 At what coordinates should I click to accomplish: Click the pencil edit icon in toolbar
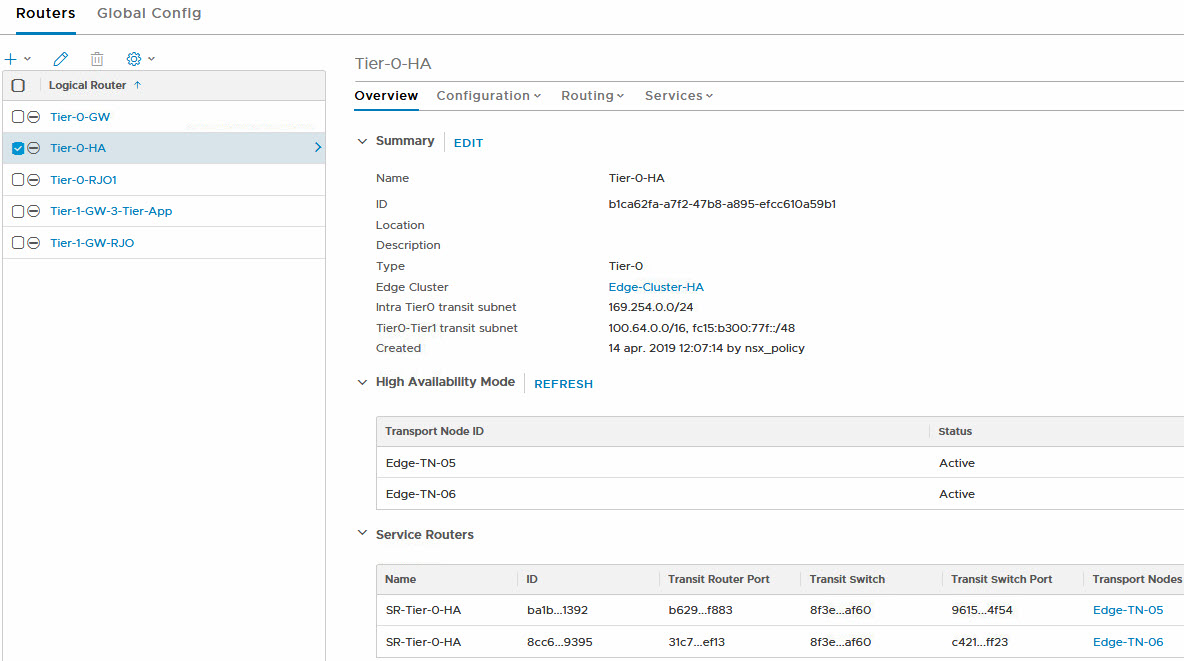click(61, 60)
